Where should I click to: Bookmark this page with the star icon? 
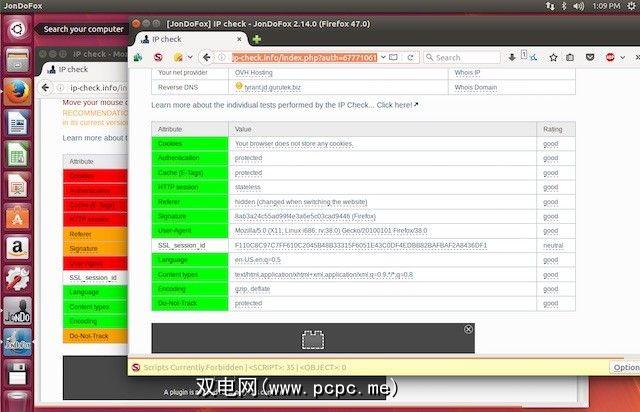(x=553, y=58)
